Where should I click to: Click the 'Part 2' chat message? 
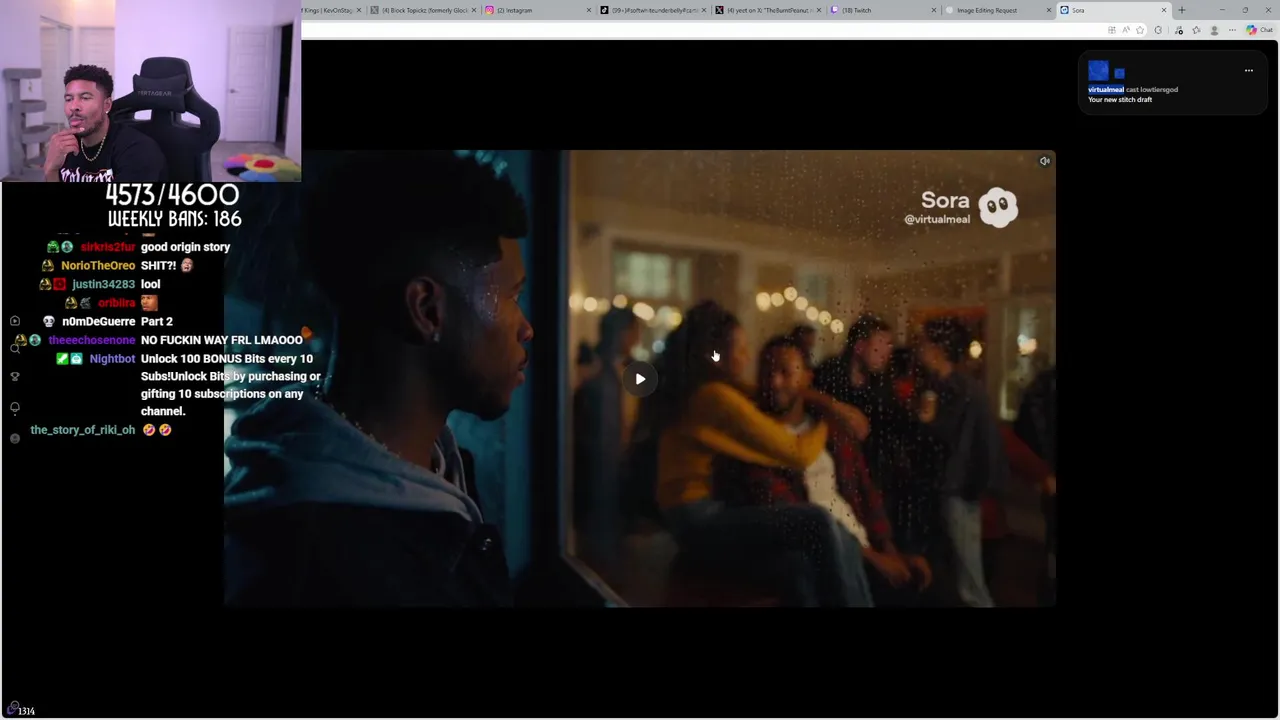click(x=157, y=322)
